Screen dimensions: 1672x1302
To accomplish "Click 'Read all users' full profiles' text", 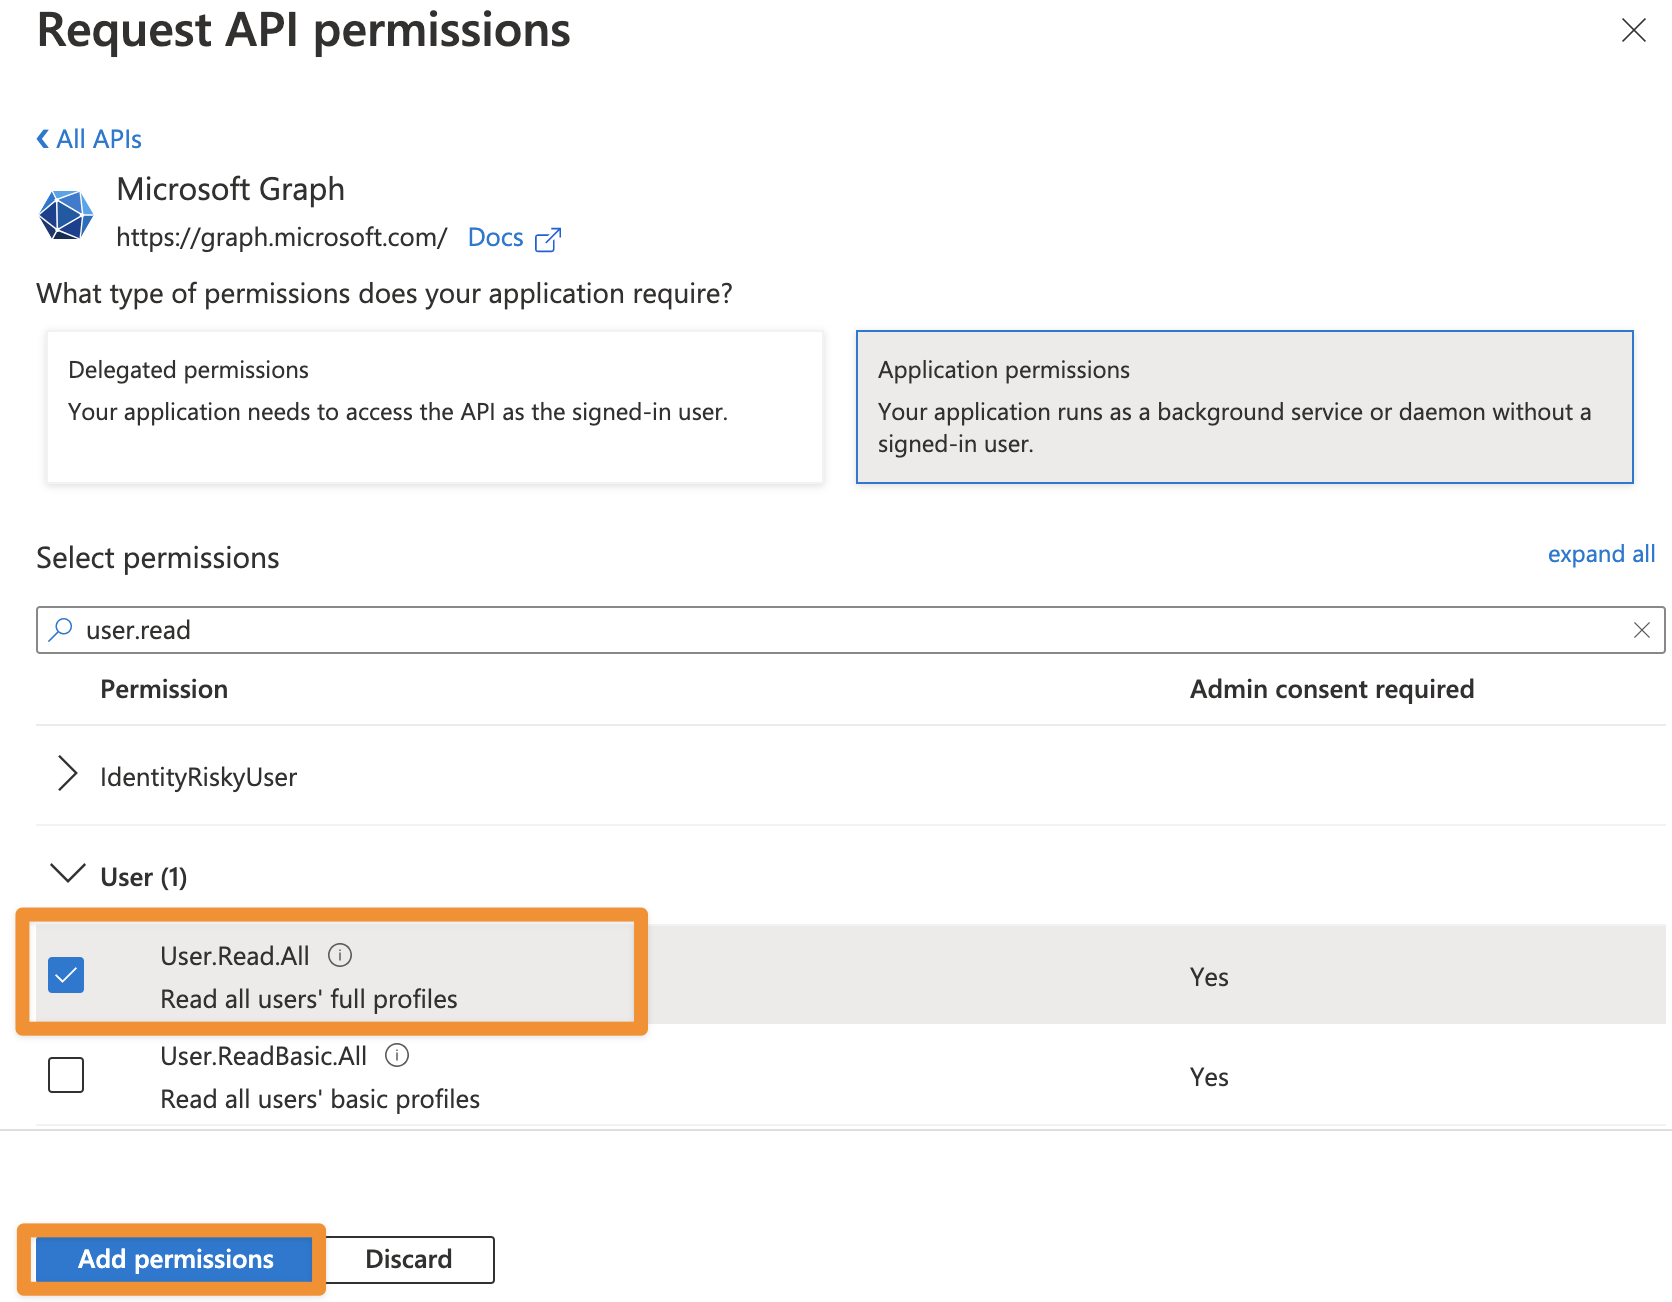I will pos(309,999).
